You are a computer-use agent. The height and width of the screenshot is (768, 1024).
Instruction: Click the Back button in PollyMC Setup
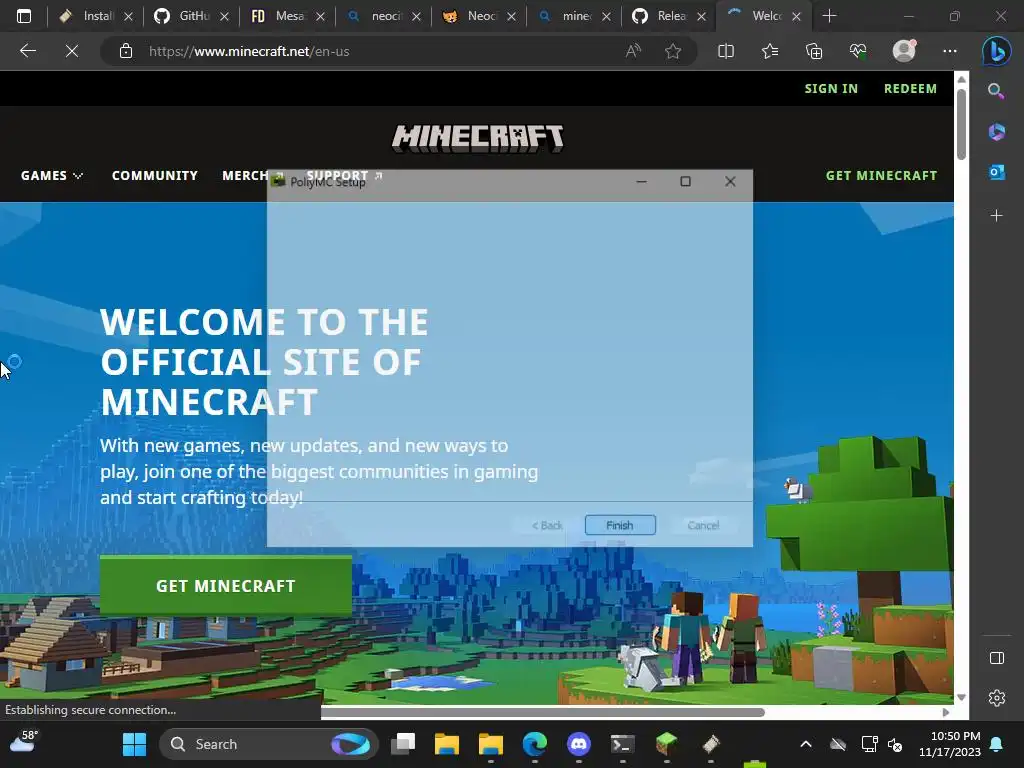(547, 525)
